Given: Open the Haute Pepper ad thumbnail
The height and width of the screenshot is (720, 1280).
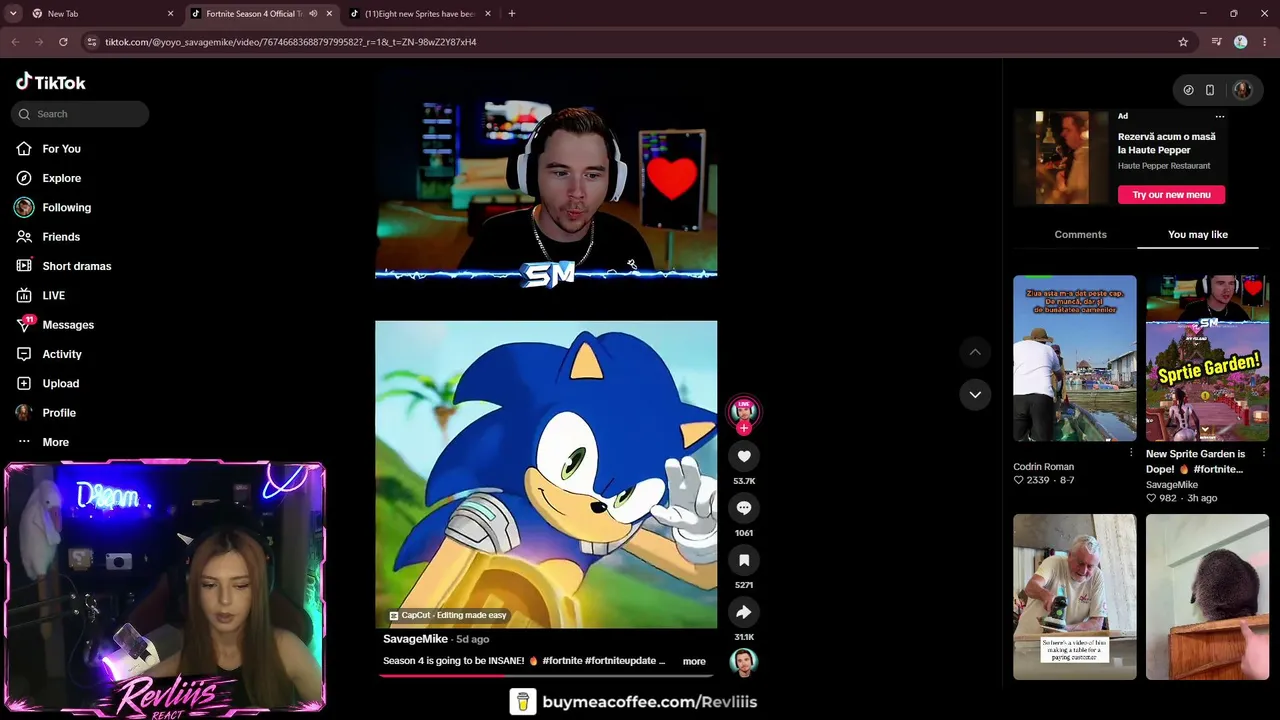Looking at the screenshot, I should (1061, 158).
